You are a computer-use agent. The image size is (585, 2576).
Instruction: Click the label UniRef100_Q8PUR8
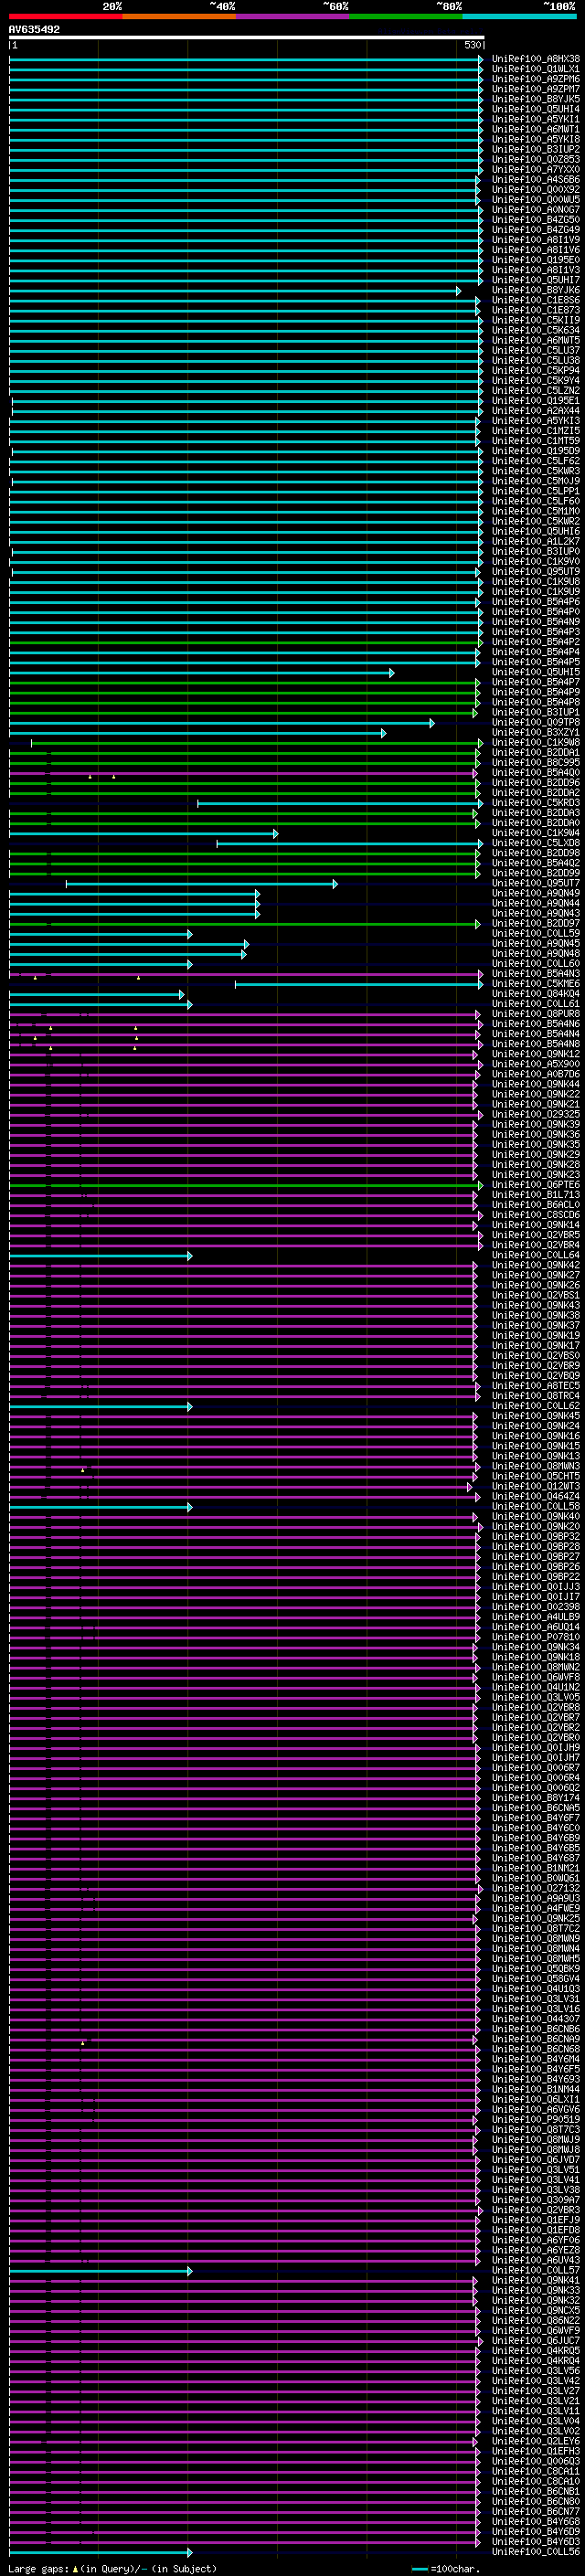[x=535, y=1014]
